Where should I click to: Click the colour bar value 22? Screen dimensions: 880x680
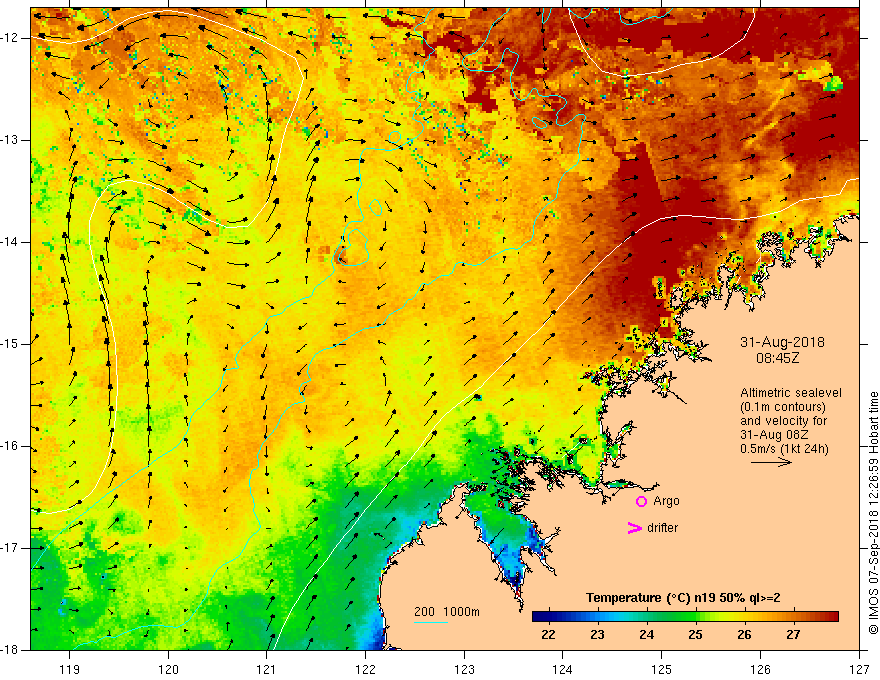(548, 635)
